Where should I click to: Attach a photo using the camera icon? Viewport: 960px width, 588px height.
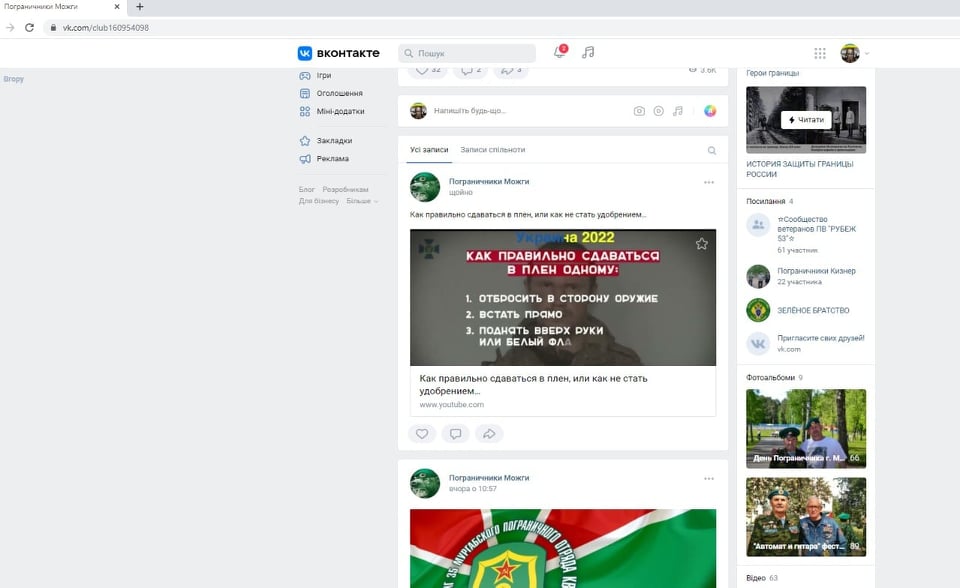tap(639, 111)
